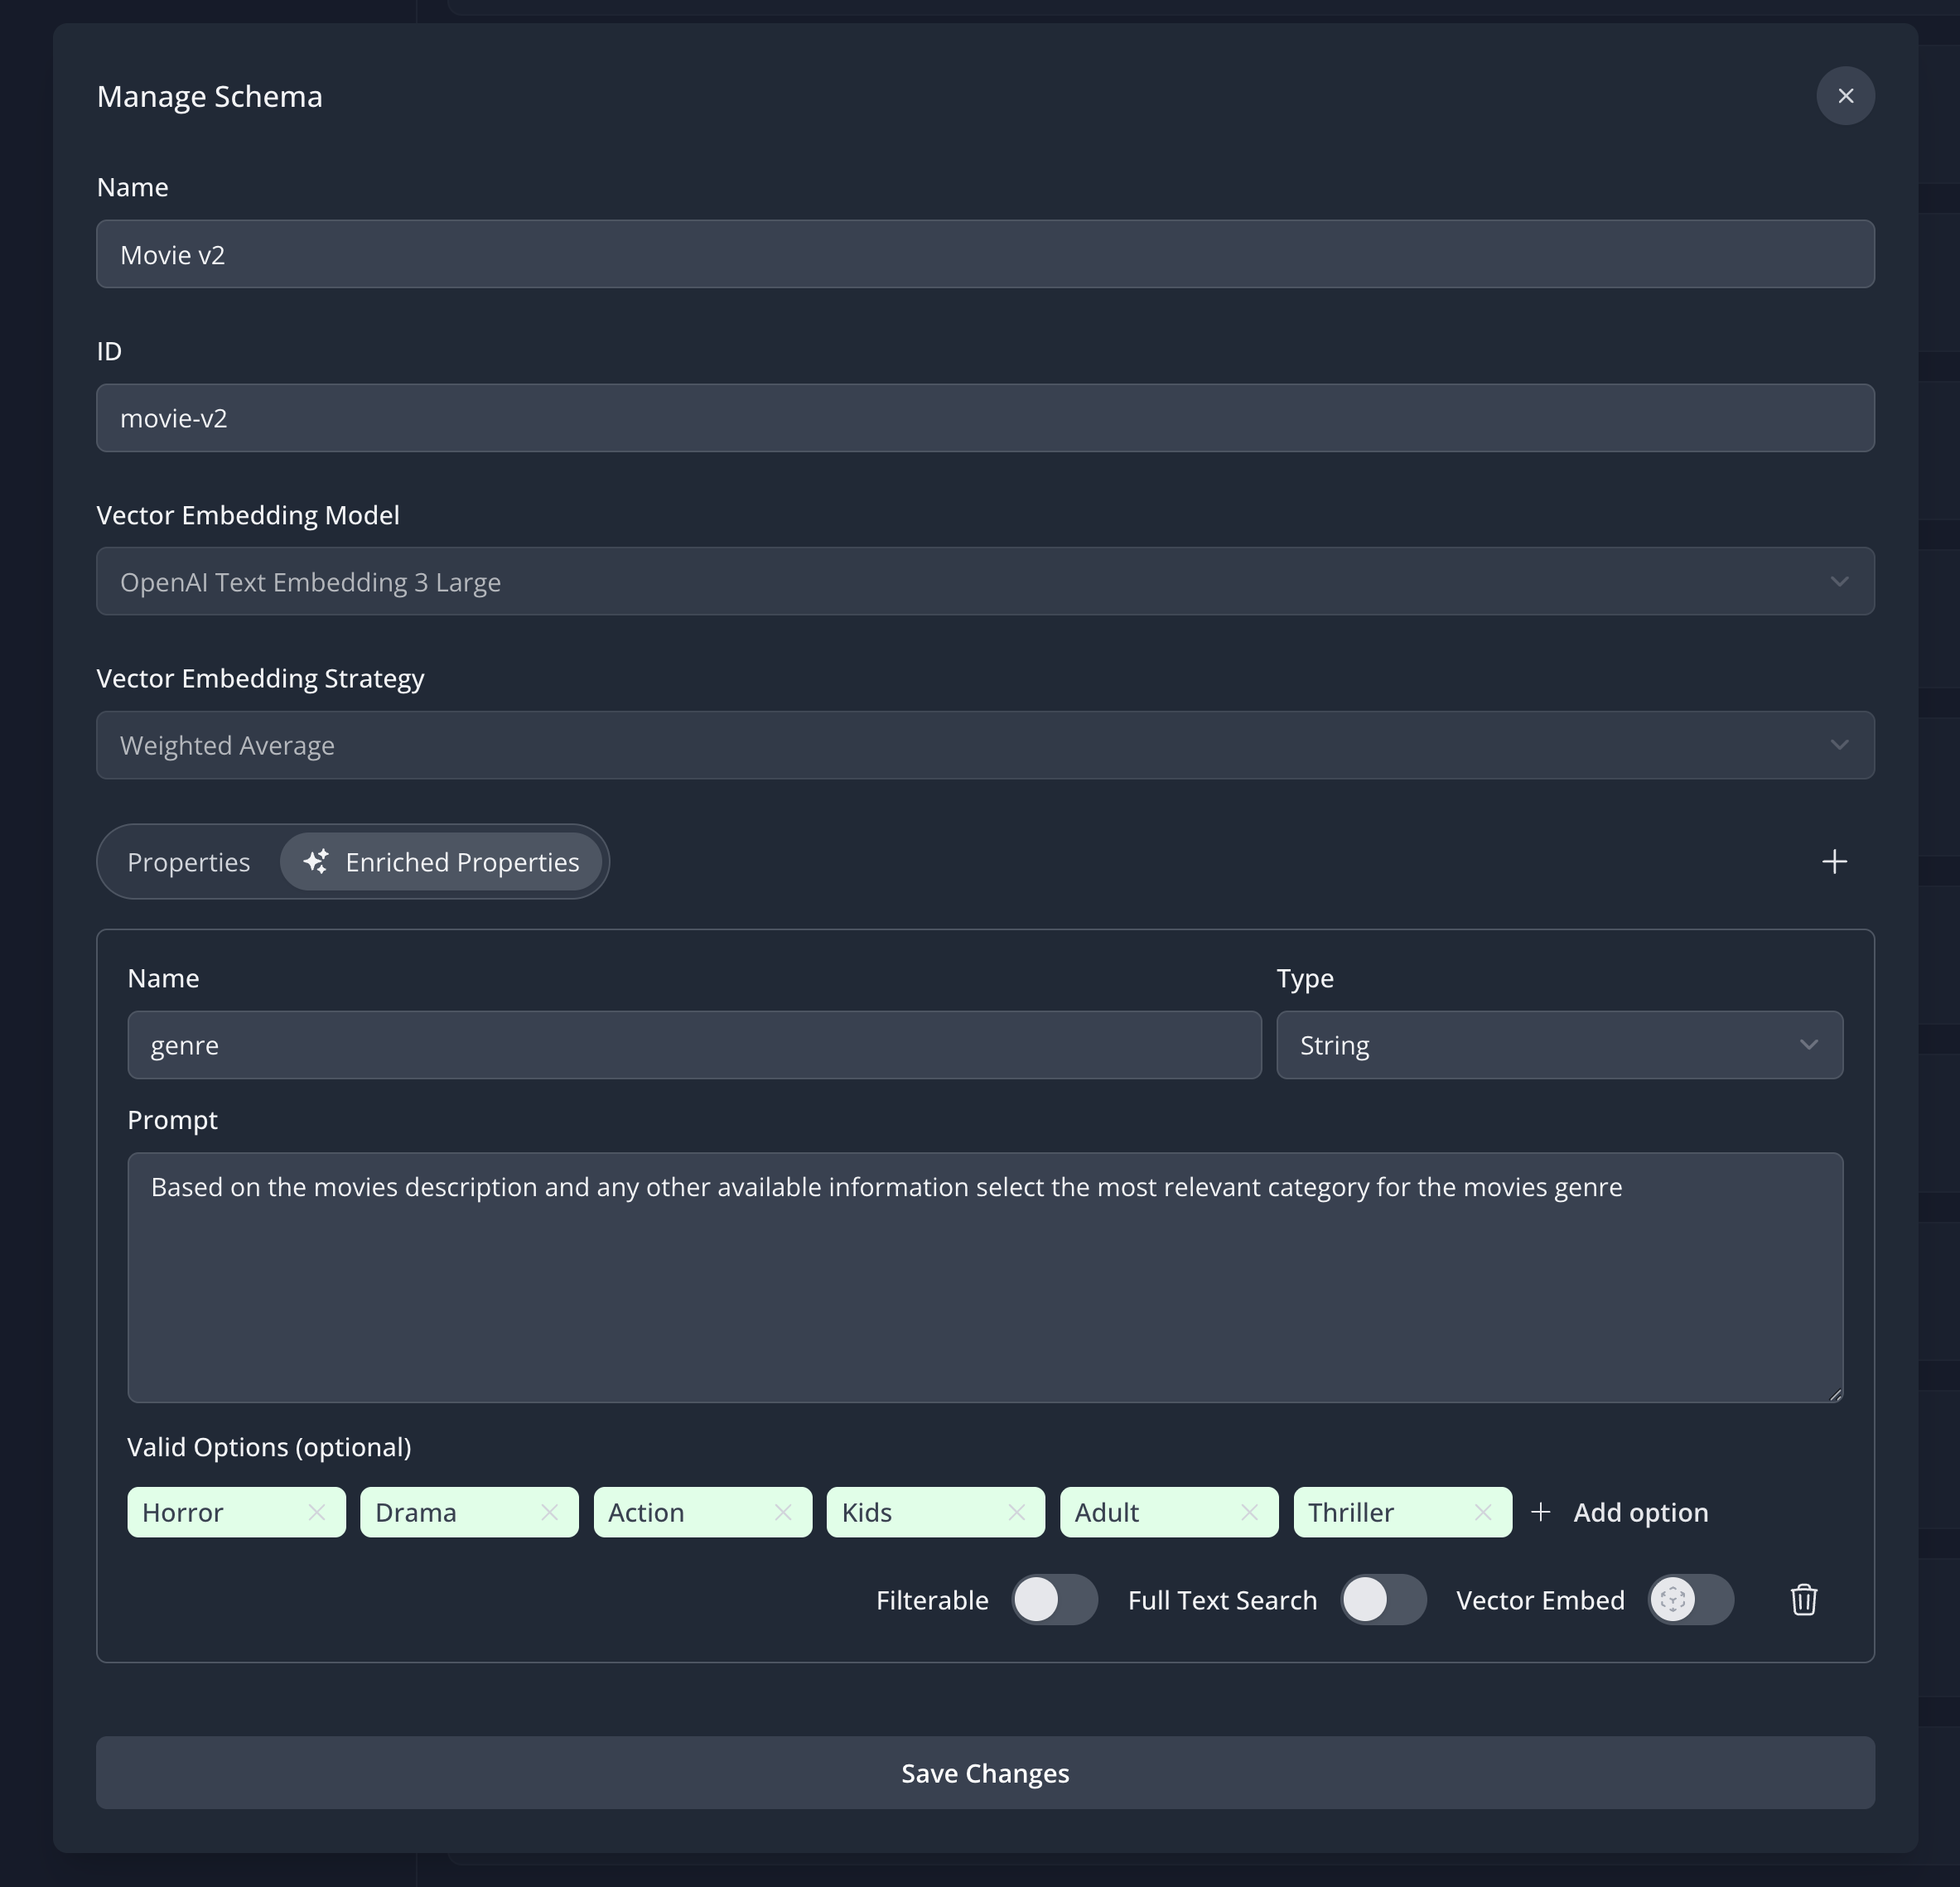Viewport: 1960px width, 1887px height.
Task: Turn on Full Text Search toggle
Action: point(1383,1600)
